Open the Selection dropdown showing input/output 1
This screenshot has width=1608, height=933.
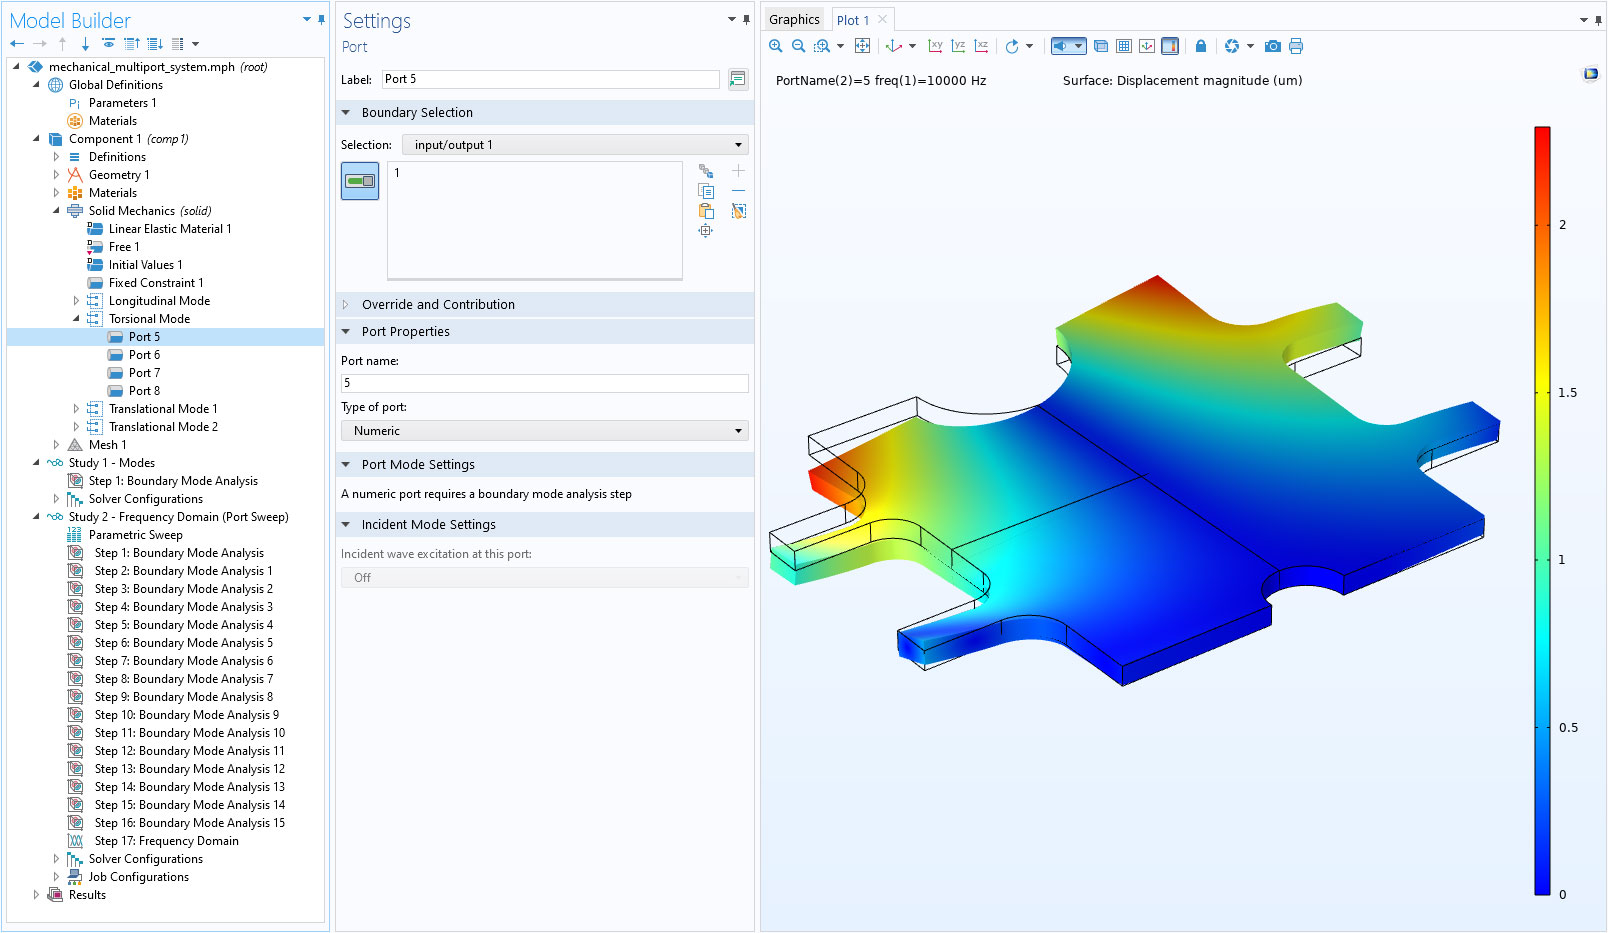click(x=575, y=145)
